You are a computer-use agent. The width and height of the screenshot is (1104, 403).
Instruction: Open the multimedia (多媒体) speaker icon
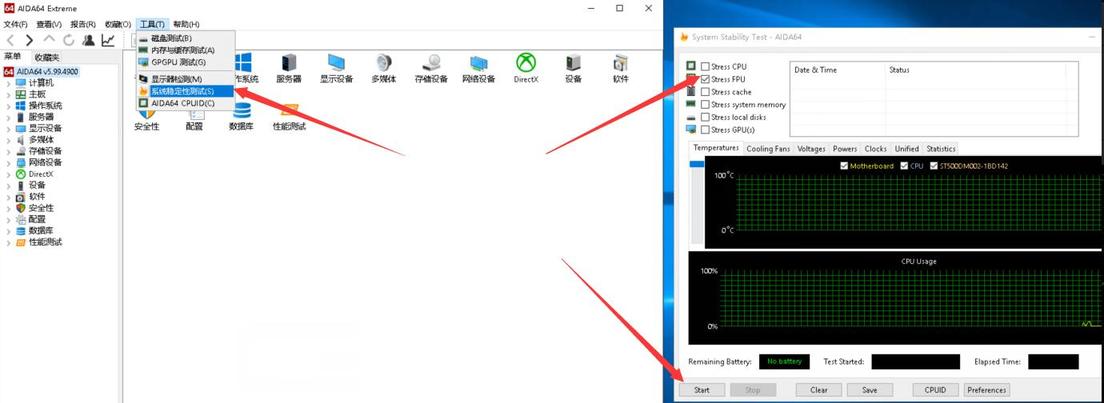pos(383,66)
